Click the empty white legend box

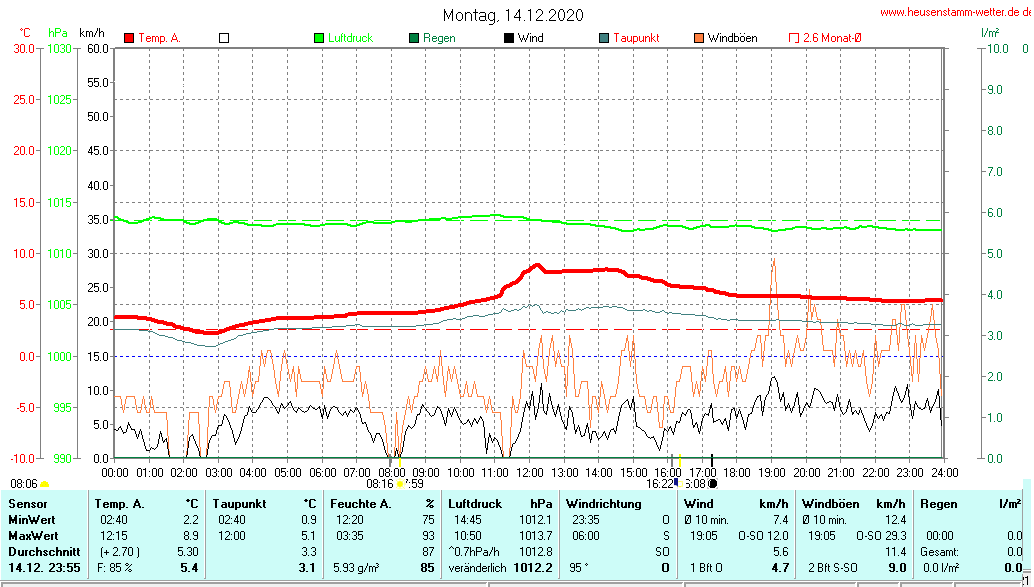click(x=224, y=38)
